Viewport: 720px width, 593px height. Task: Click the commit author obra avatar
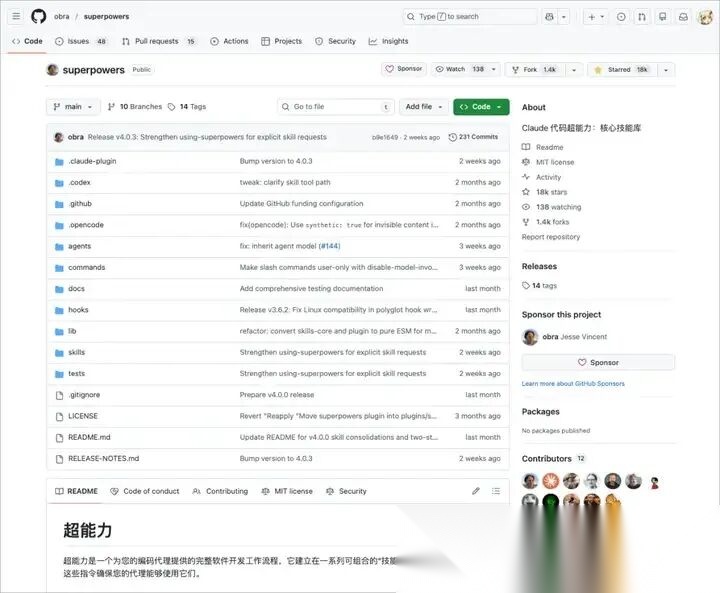point(59,137)
